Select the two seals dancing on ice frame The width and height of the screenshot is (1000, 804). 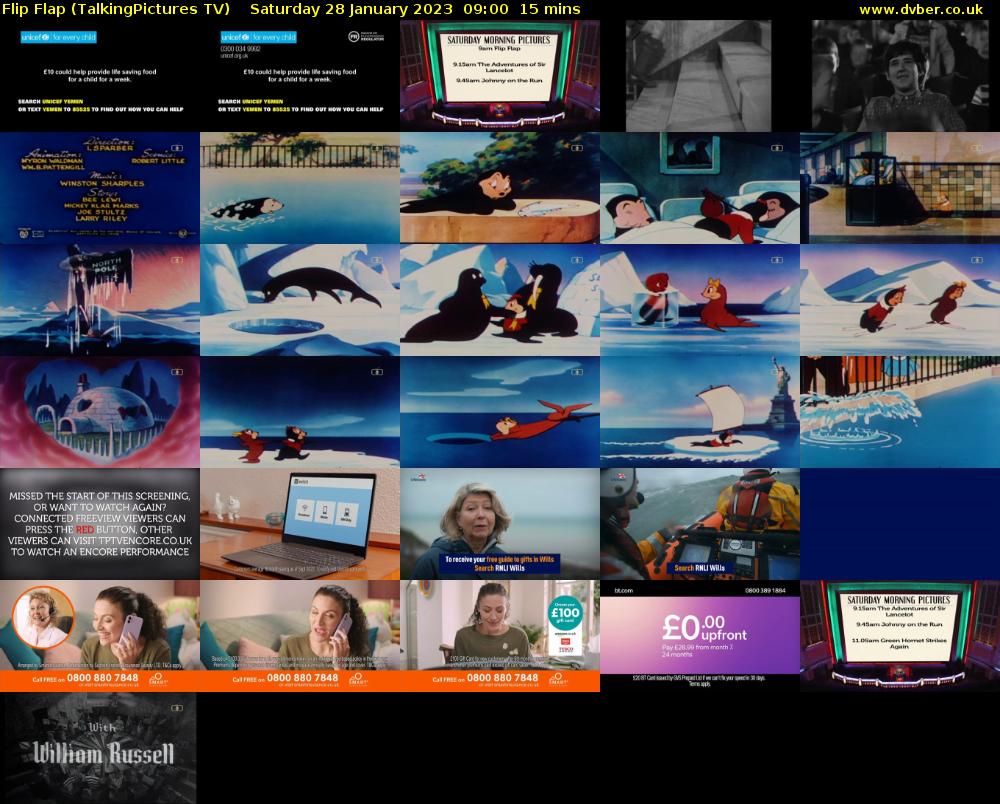point(300,412)
